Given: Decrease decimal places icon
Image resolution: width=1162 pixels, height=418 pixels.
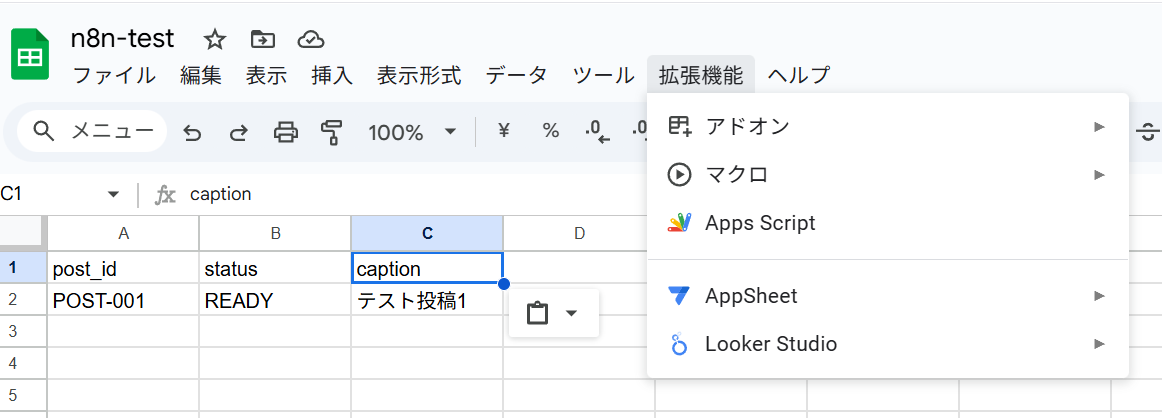Looking at the screenshot, I should coord(597,133).
